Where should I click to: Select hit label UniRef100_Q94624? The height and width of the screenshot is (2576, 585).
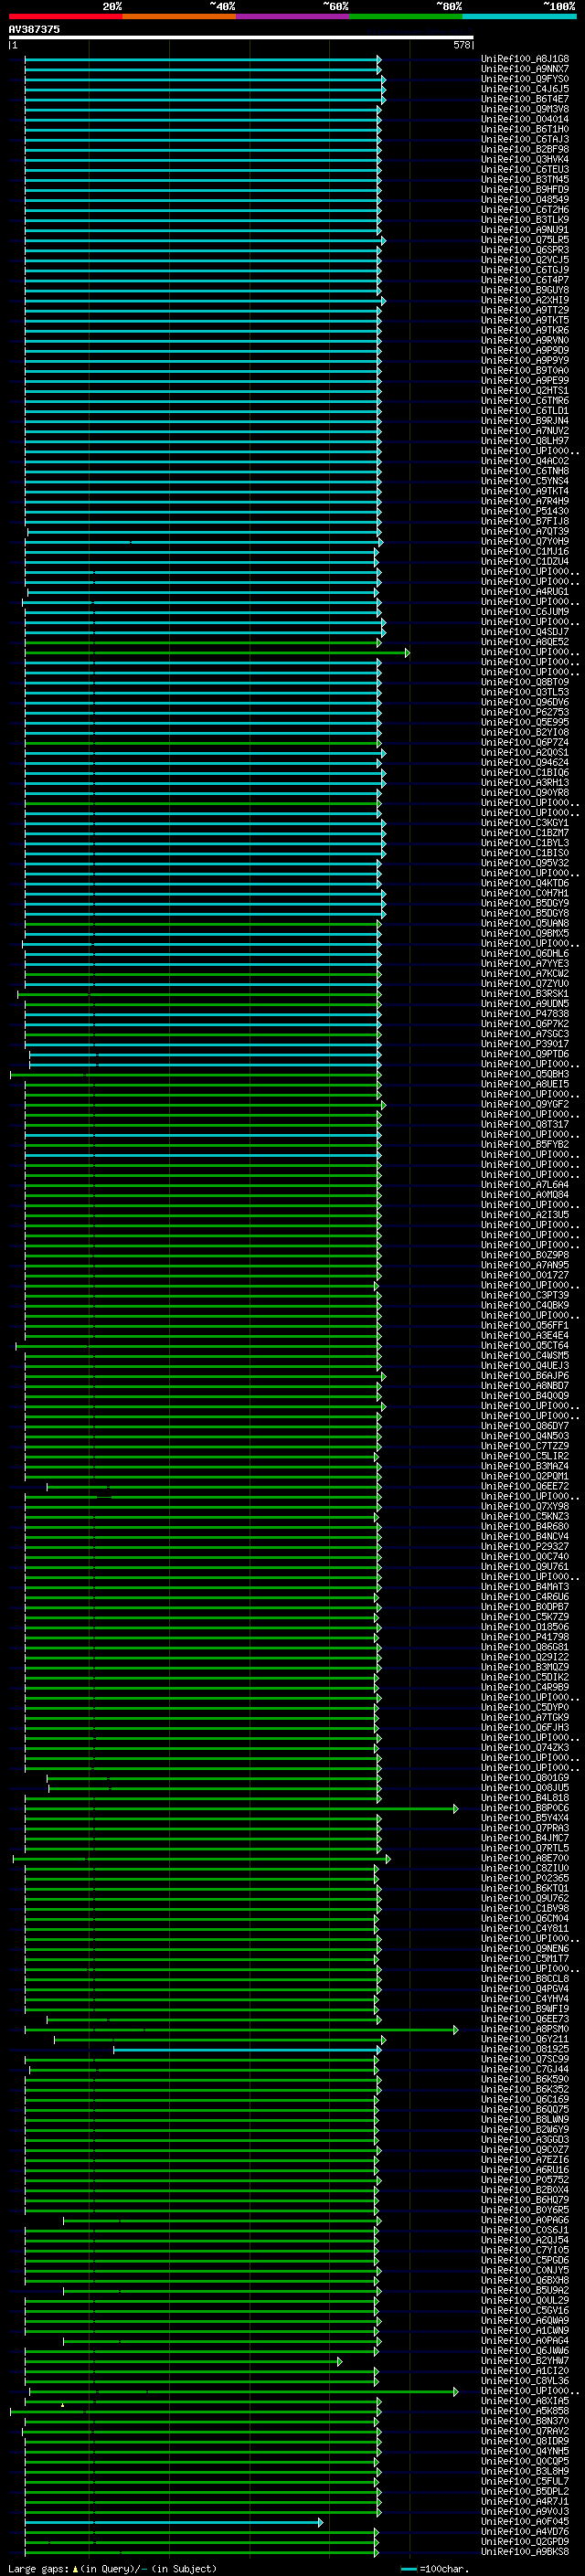525,763
